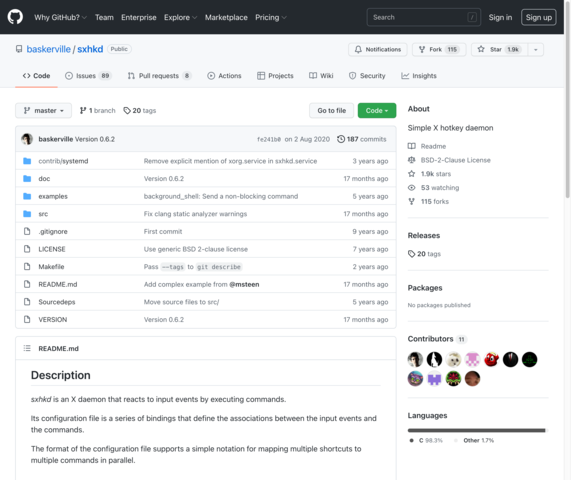The width and height of the screenshot is (571, 480).
Task: Open the green Code dropdown button
Action: [377, 110]
